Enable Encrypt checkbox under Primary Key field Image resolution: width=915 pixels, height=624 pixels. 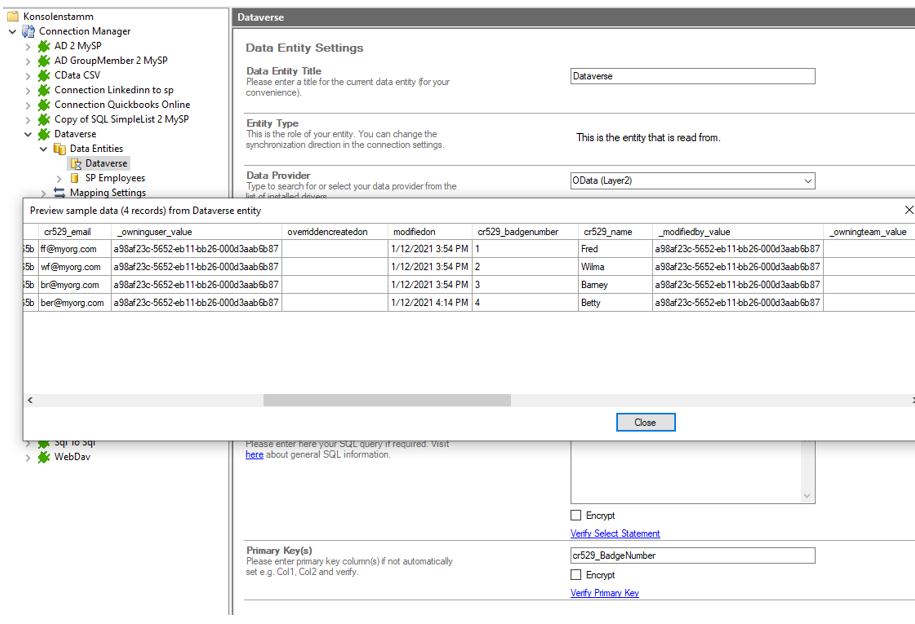point(576,575)
